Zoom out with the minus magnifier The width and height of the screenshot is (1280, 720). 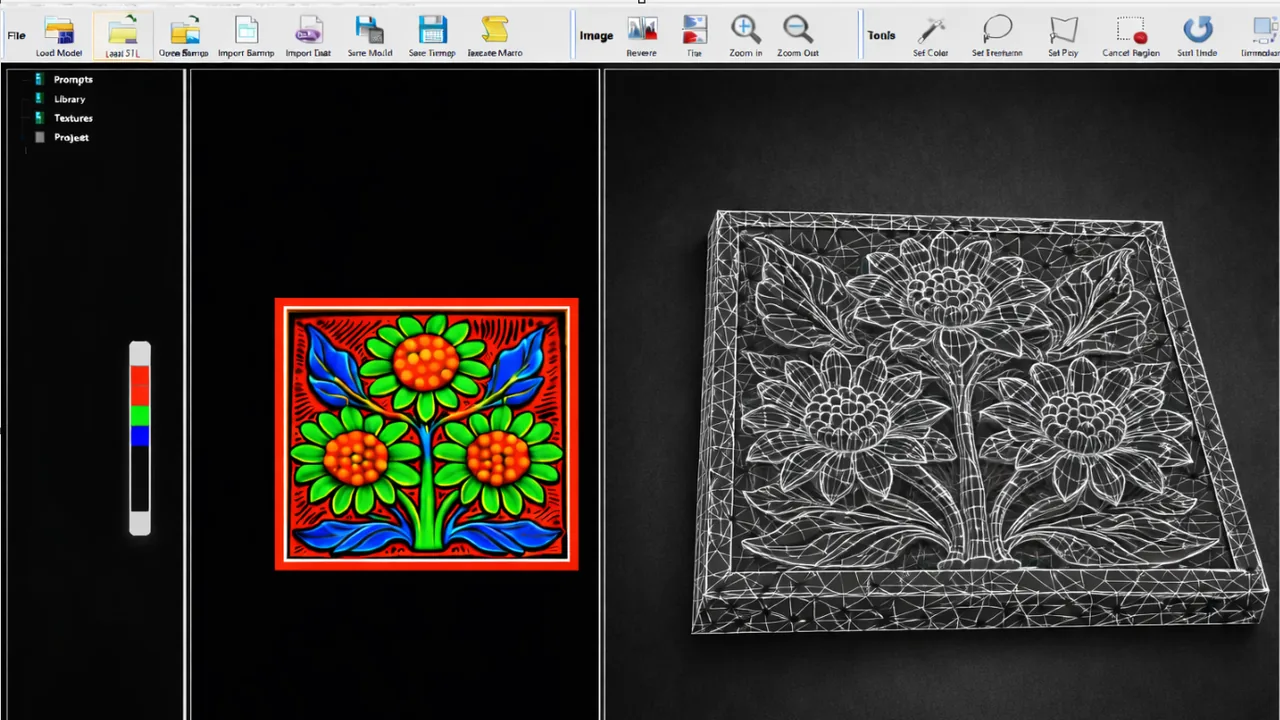797,30
